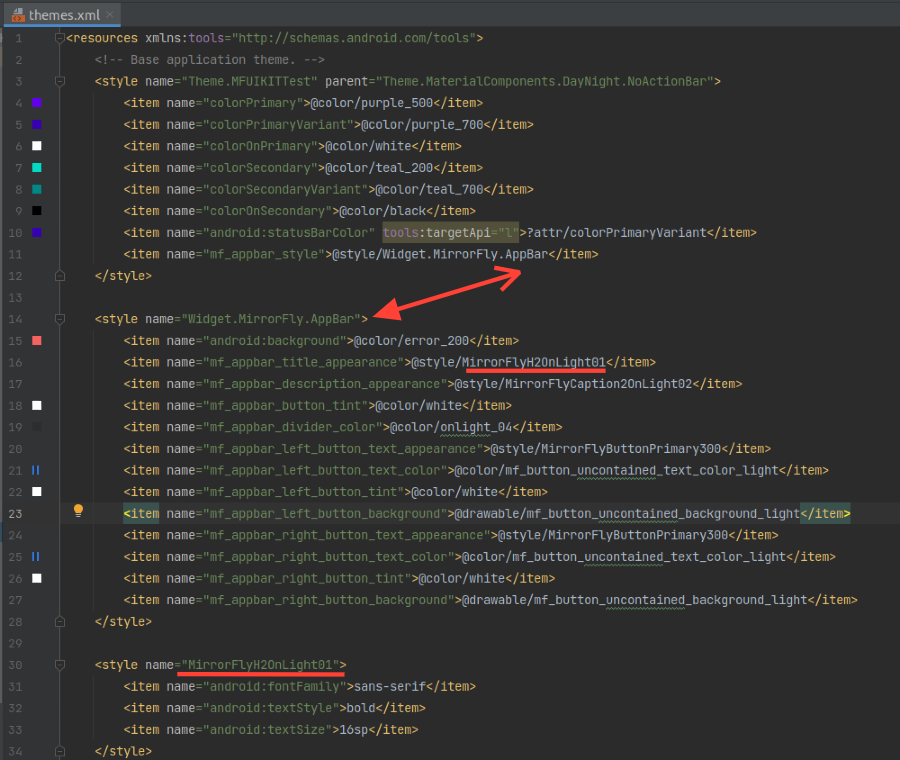Screen dimensions: 900x760
Task: Collapse Theme.MFUIKITTest style fold on line 3
Action: [x=59, y=81]
